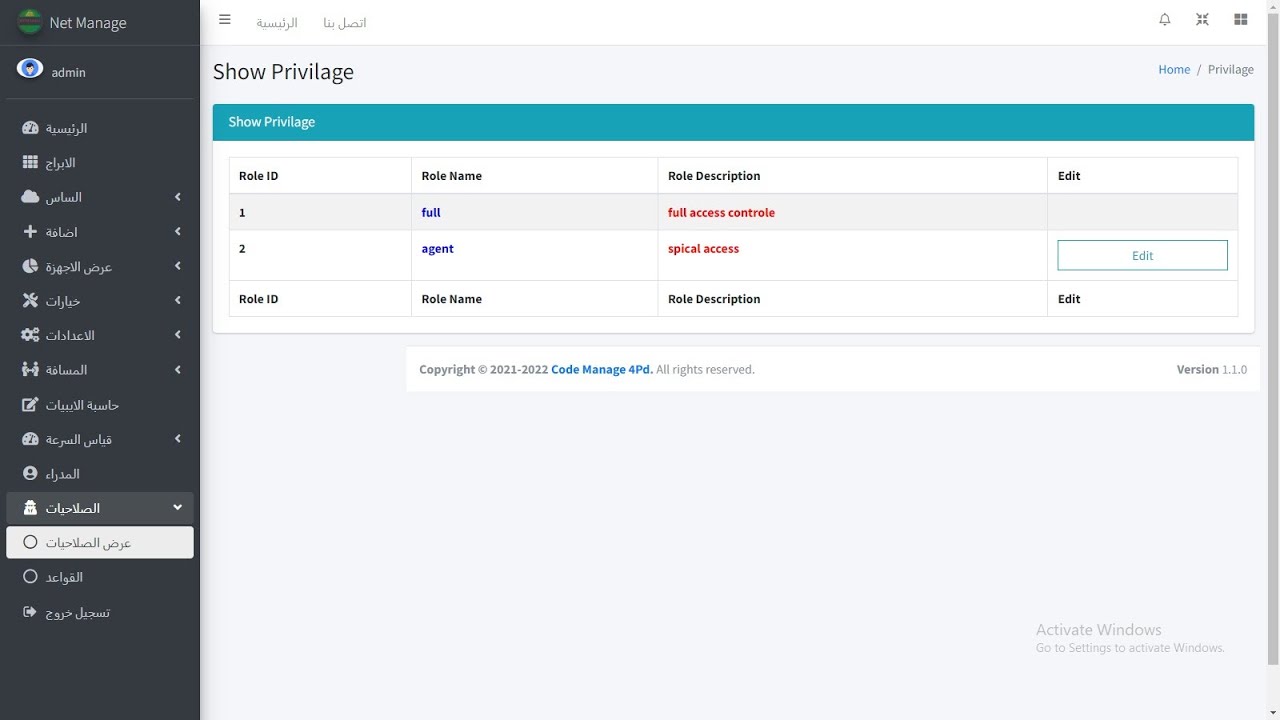Image resolution: width=1280 pixels, height=720 pixels.
Task: Expand the عرض الاجهزة submenu arrow
Action: (x=177, y=266)
